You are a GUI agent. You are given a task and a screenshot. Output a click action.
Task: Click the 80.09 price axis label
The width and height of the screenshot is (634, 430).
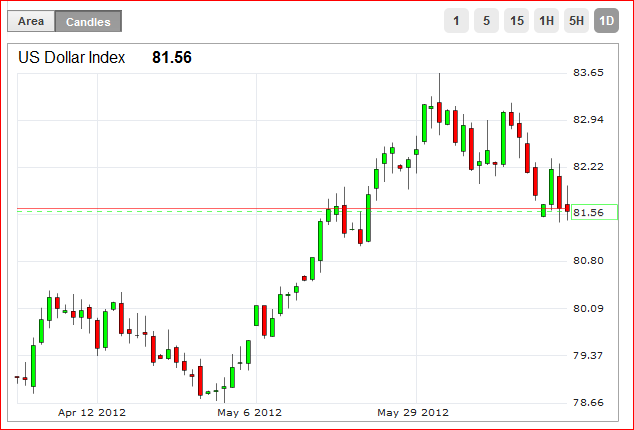click(588, 309)
